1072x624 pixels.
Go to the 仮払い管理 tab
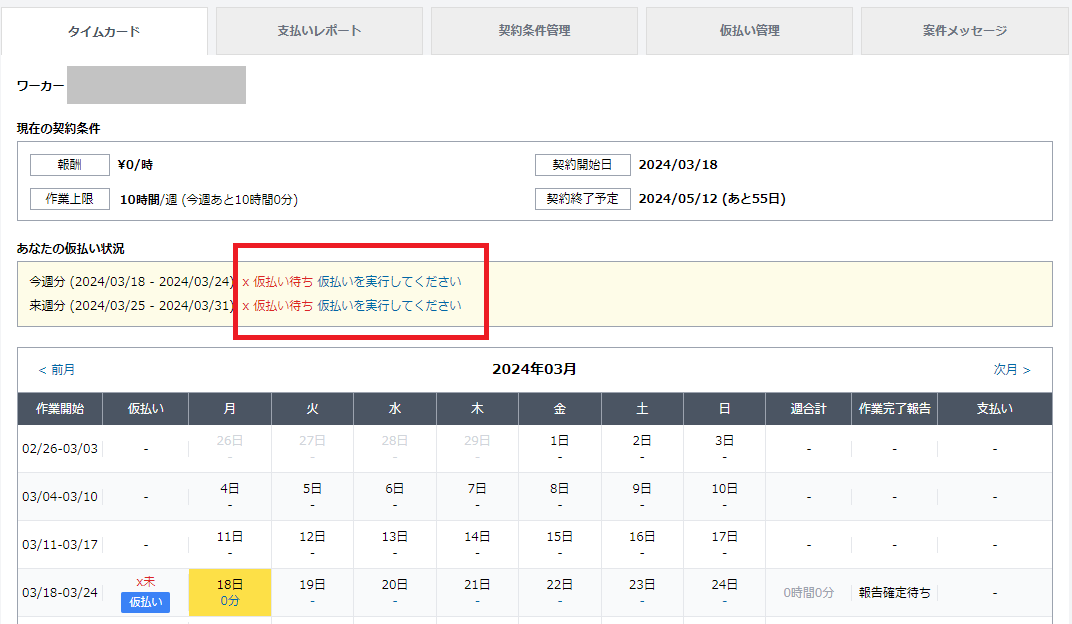pos(749,31)
